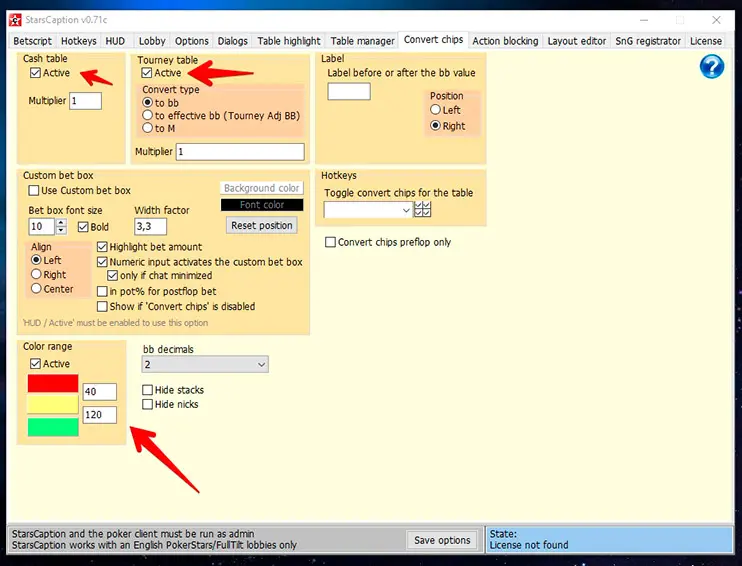Decrease bet box font size with down arrow
742x566 pixels.
point(61,231)
